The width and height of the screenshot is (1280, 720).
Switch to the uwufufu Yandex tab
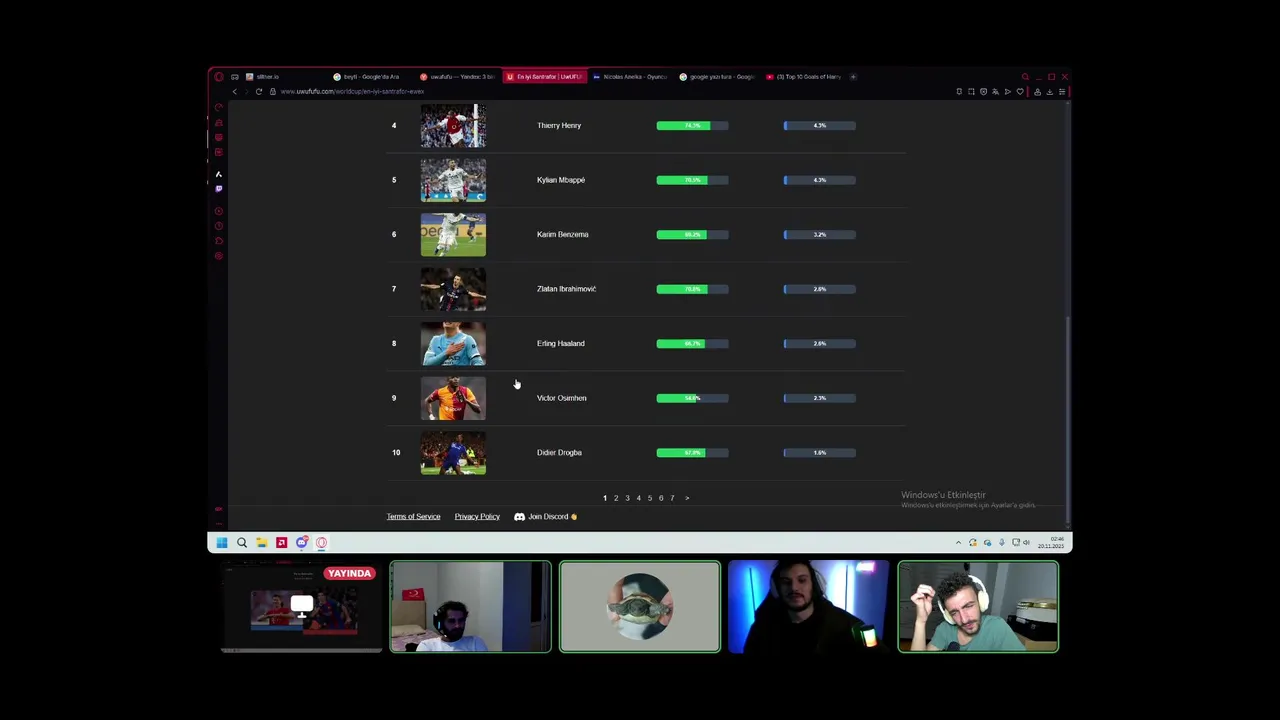pyautogui.click(x=459, y=77)
